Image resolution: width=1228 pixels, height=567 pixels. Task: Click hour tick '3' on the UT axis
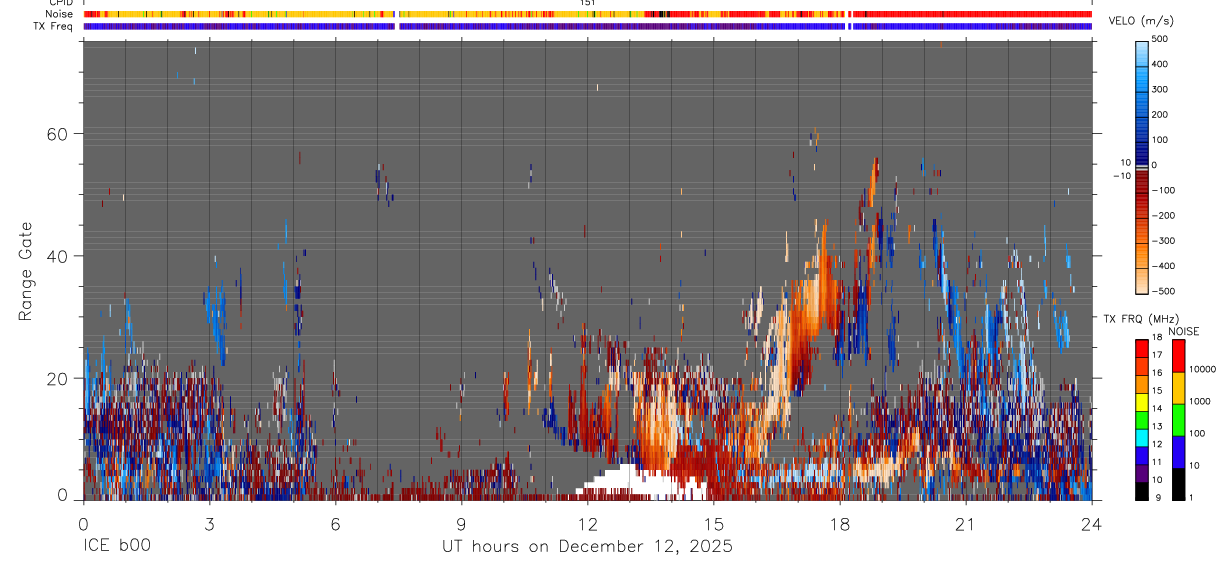point(209,523)
